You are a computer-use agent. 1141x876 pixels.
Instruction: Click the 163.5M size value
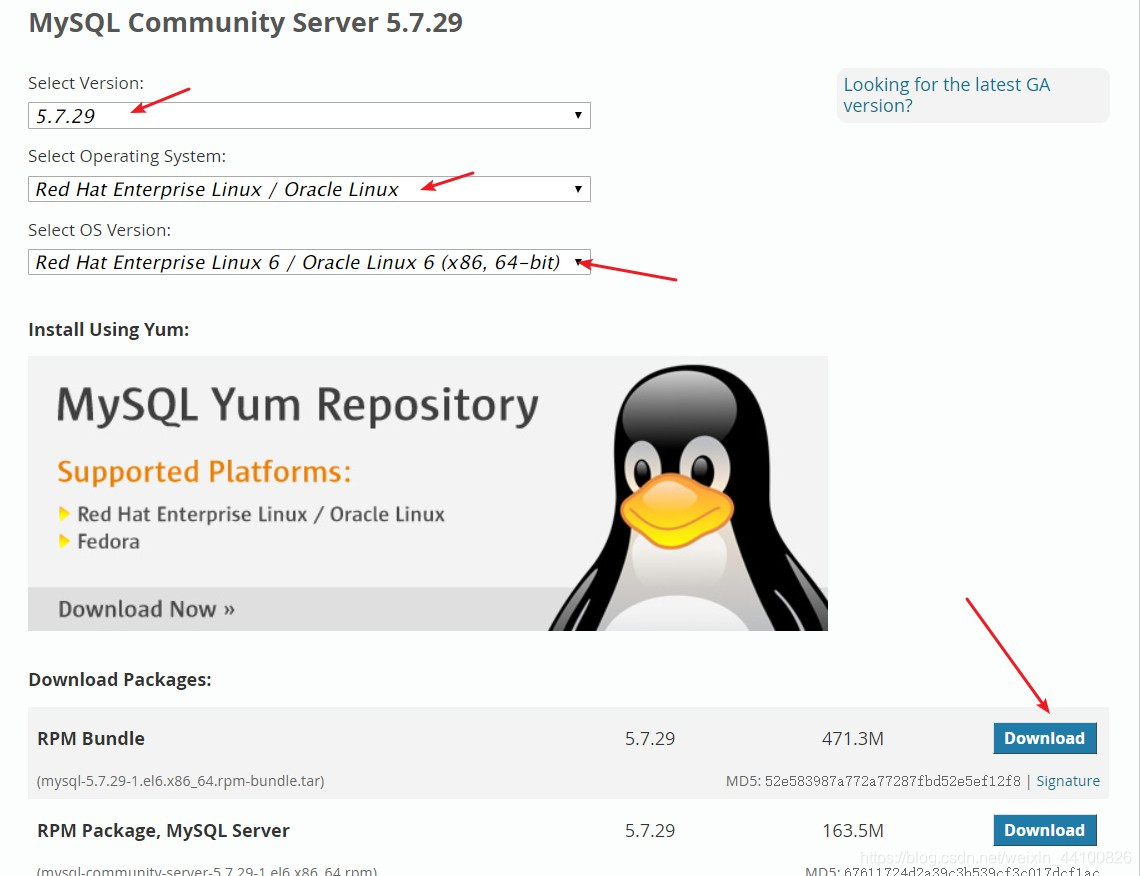pos(853,830)
